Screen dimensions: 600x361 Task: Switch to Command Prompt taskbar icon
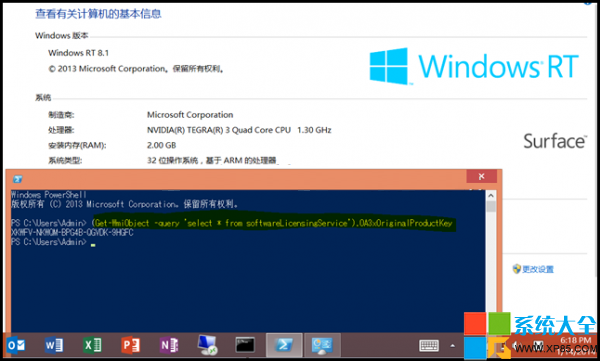[245, 345]
